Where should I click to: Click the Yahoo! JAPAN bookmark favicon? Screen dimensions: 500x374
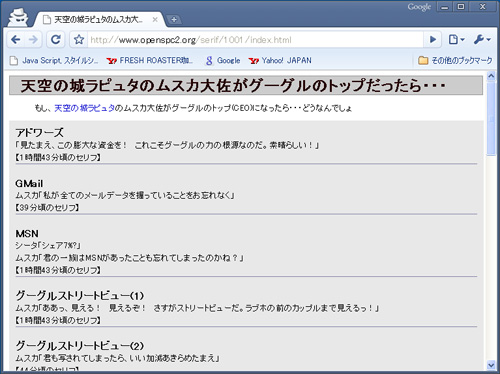pos(254,61)
